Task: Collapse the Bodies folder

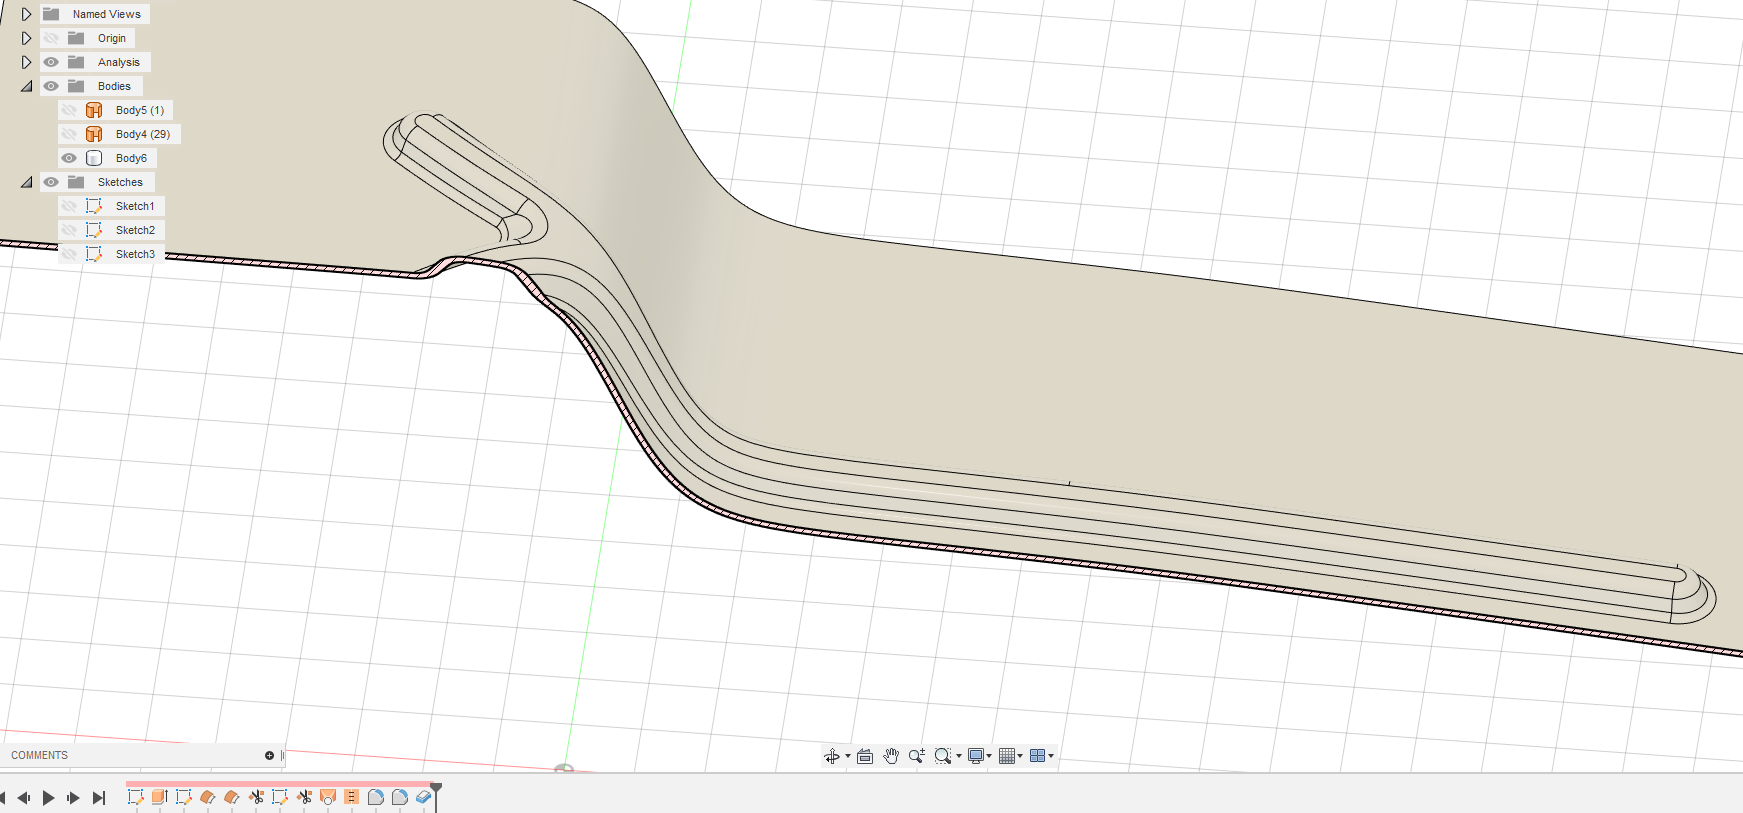Action: pyautogui.click(x=27, y=86)
